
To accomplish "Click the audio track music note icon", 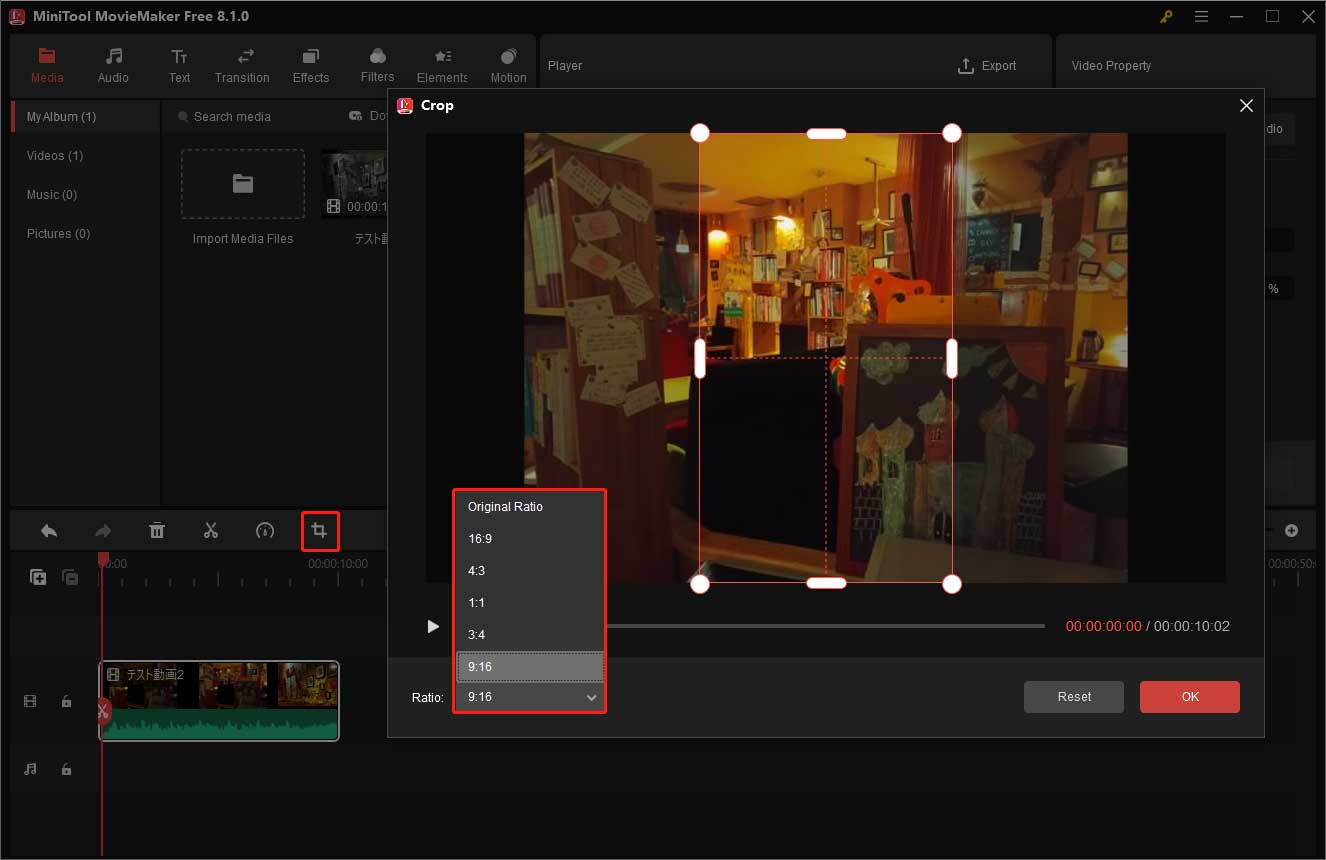I will pyautogui.click(x=30, y=769).
